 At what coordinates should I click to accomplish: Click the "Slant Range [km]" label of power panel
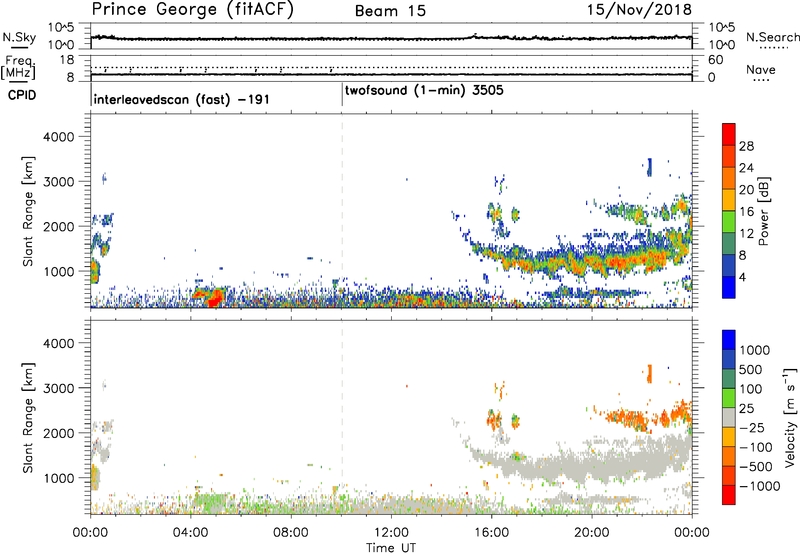28,211
